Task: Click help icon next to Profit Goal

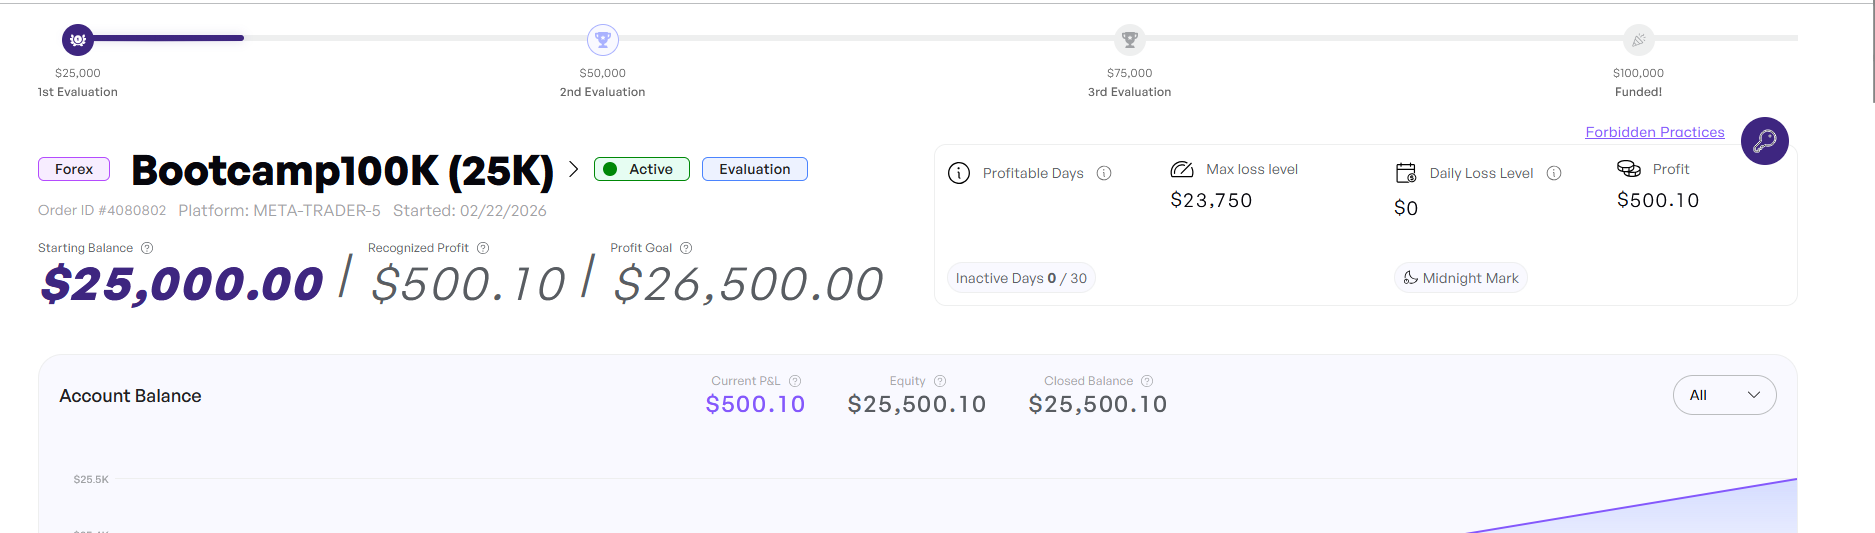Action: coord(686,248)
